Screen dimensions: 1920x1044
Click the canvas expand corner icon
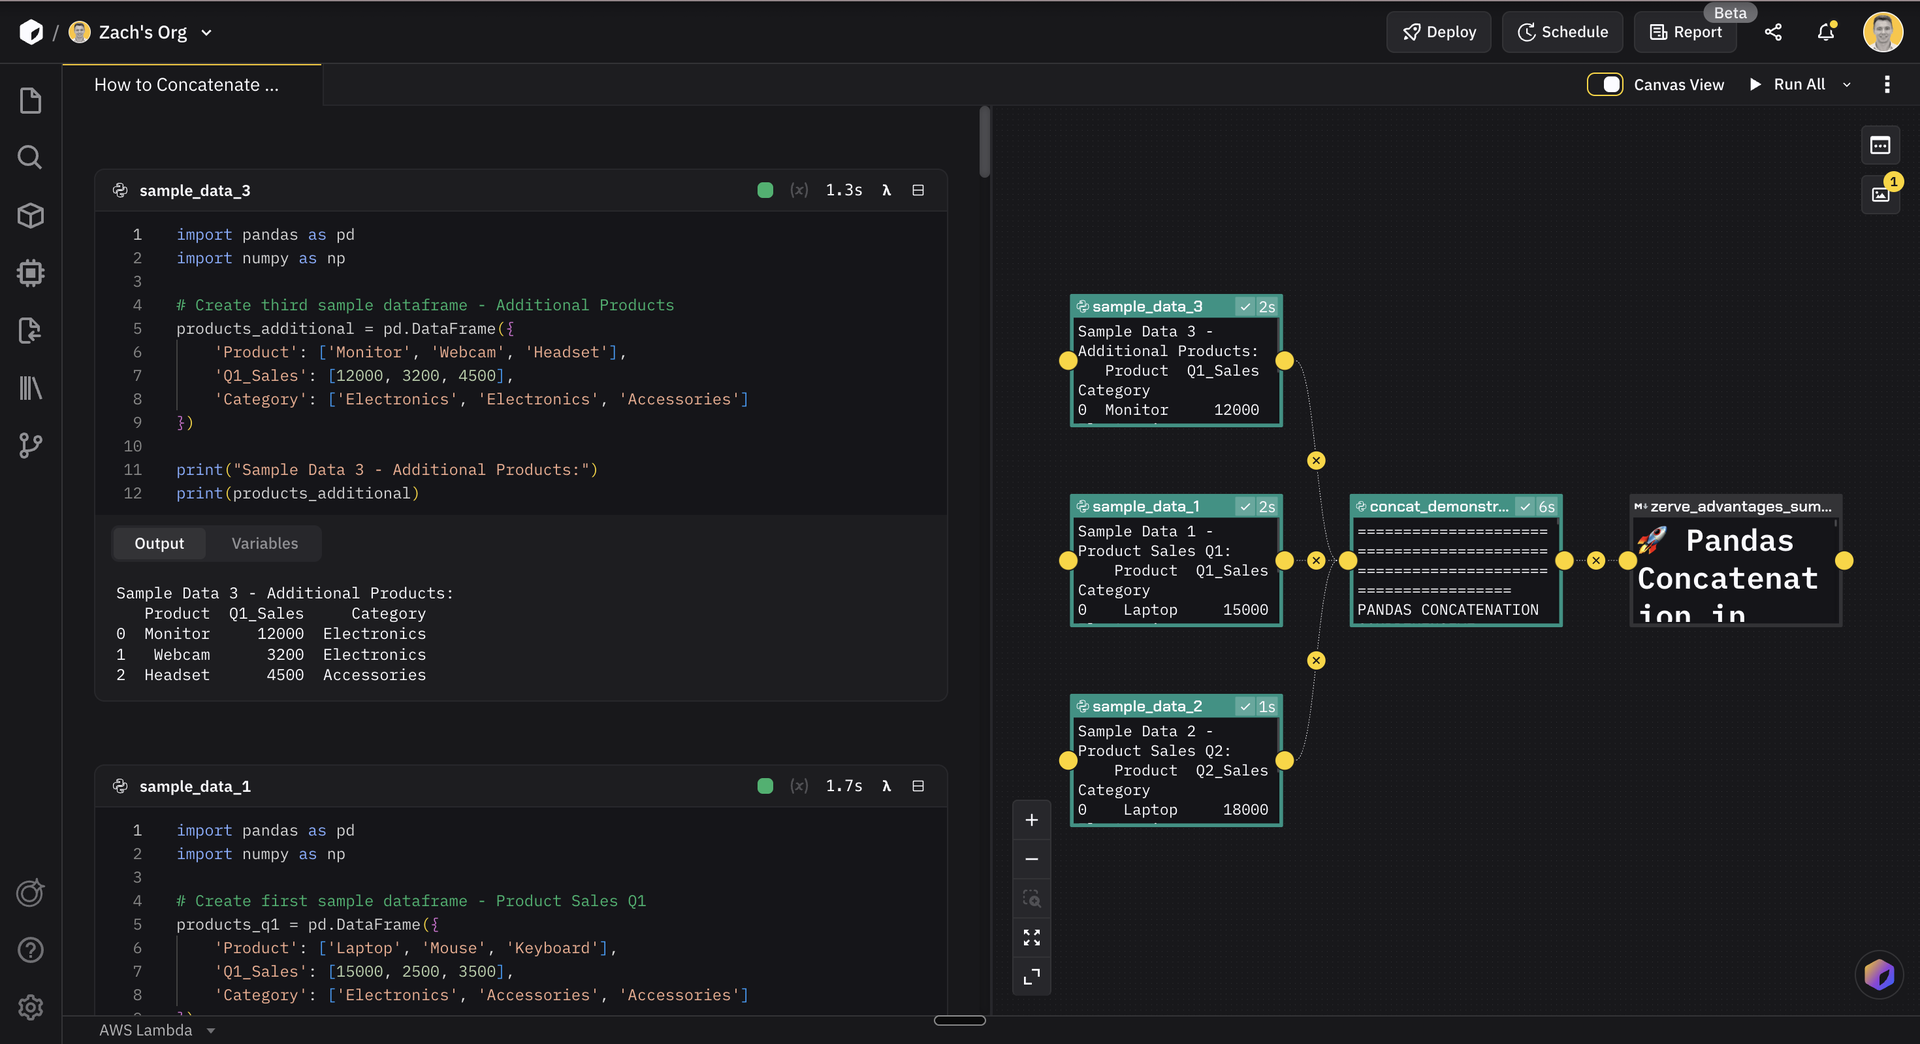(x=1032, y=976)
